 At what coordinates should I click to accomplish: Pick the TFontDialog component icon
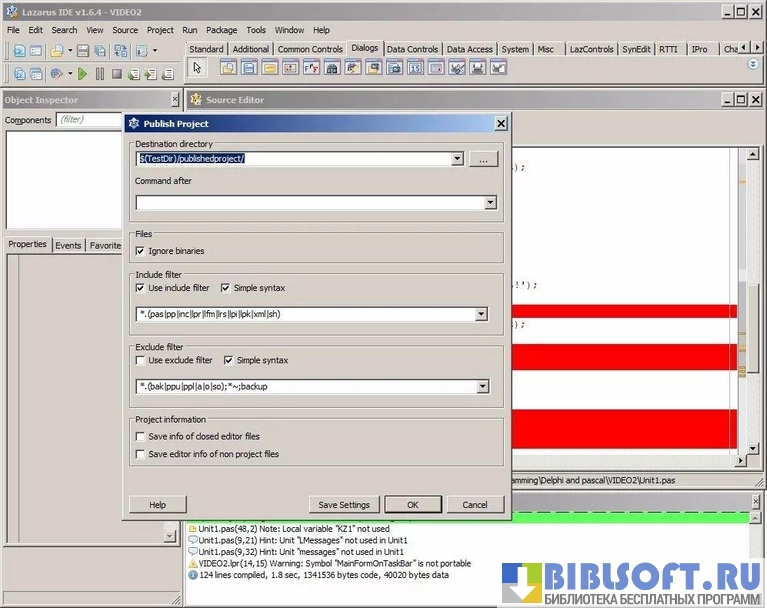311,68
